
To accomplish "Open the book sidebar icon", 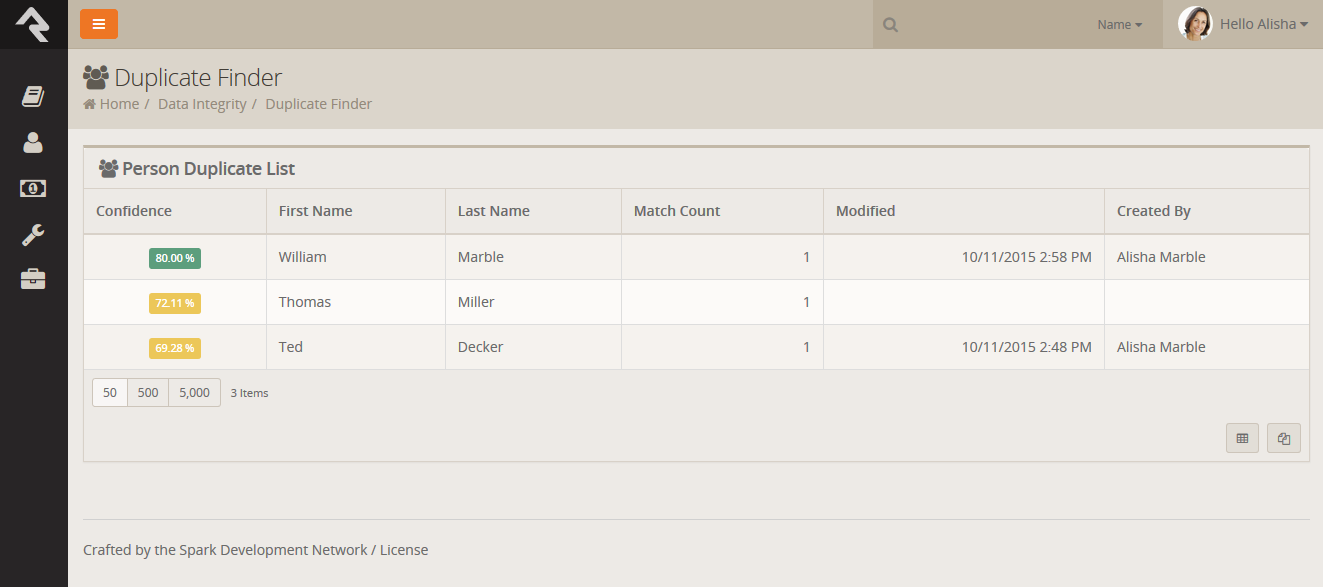I will (33, 97).
